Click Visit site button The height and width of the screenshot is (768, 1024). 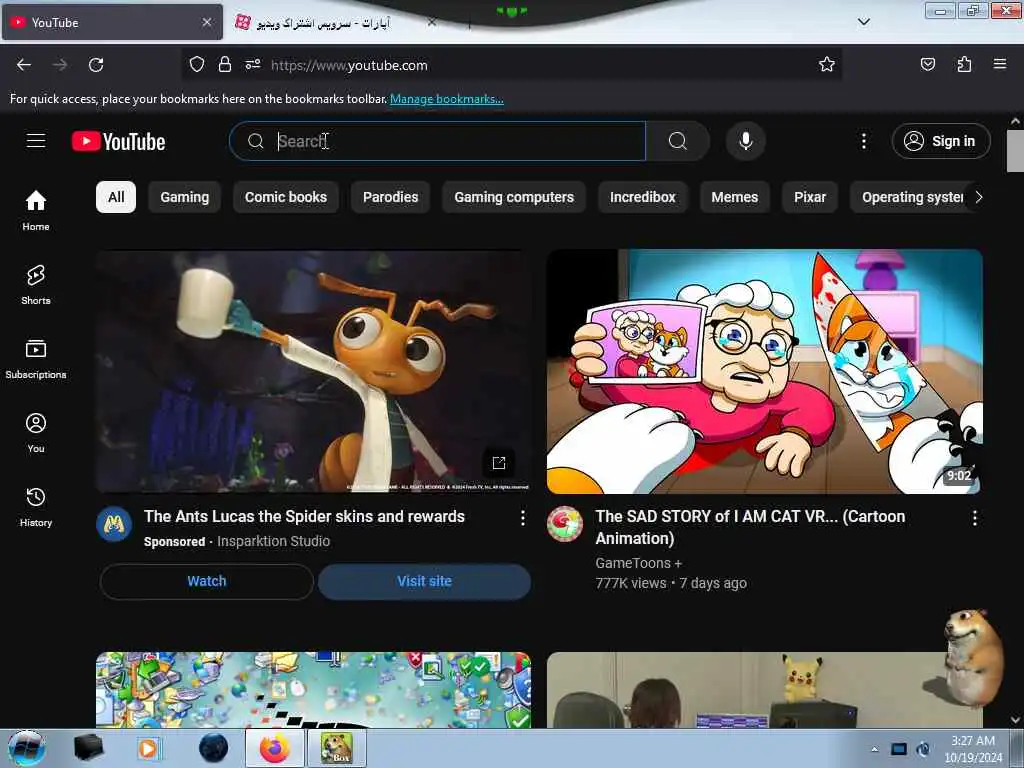(x=424, y=581)
